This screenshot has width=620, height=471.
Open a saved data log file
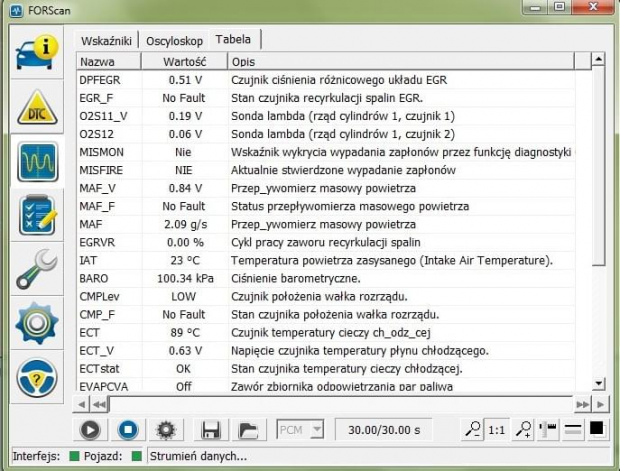tap(248, 430)
